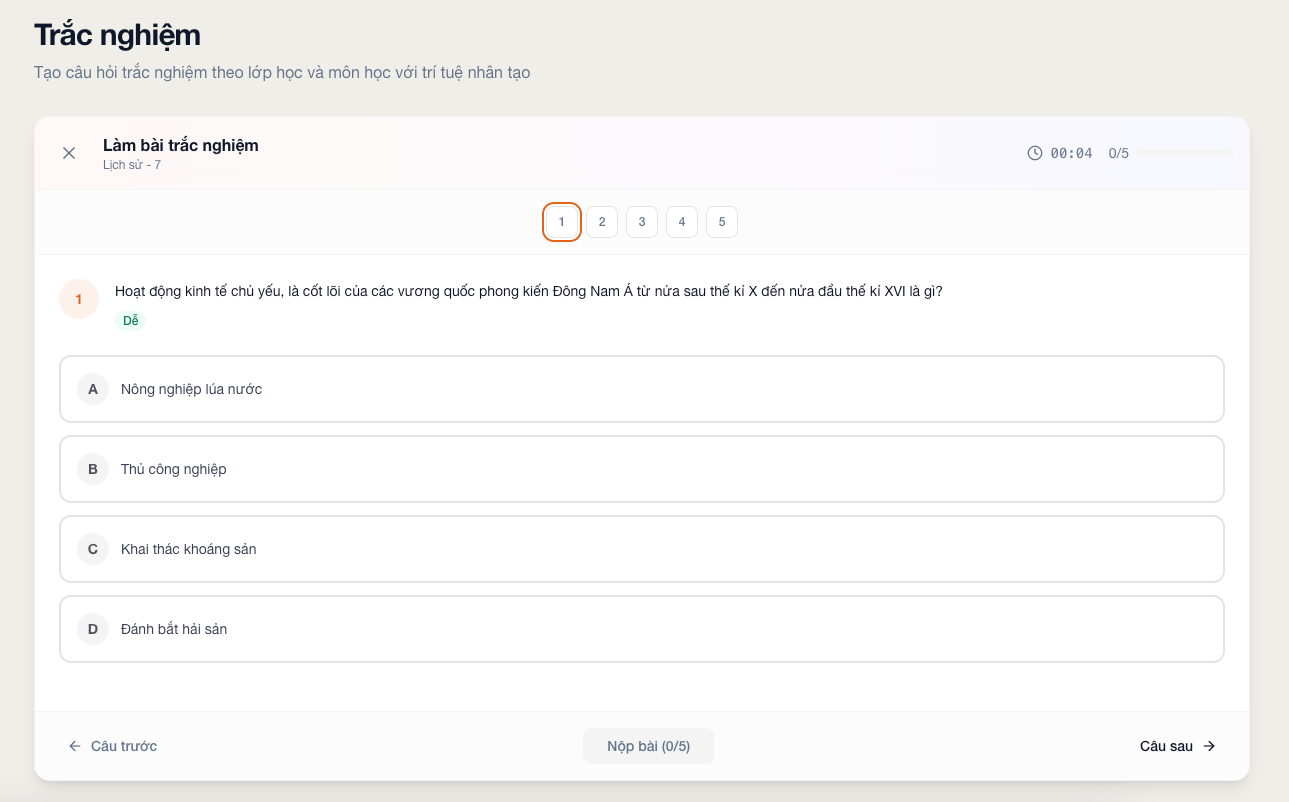Click the page description Tạo câu hỏi trắc nghiệm
Screen dimensions: 1289x802
click(282, 73)
